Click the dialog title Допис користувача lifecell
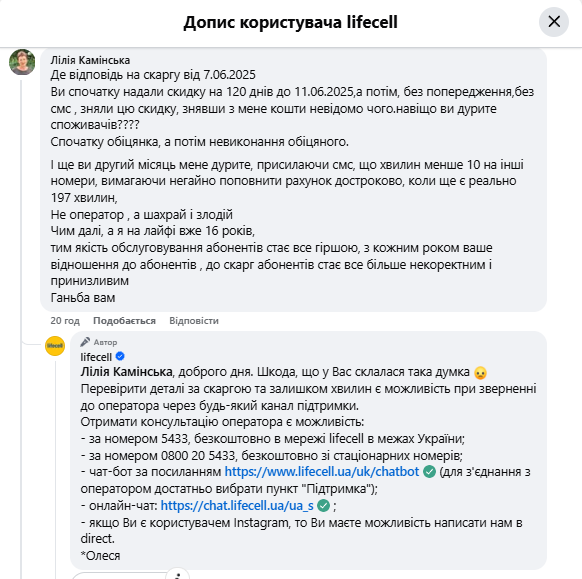The height and width of the screenshot is (579, 582). (291, 22)
